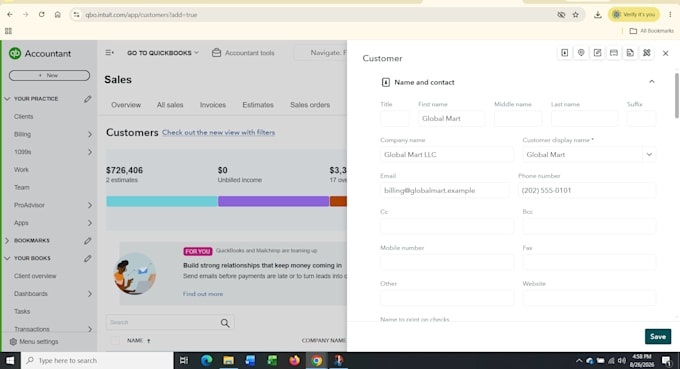Screen dimensions: 680x369
Task: Click the magnifier icon in customer search
Action: point(225,323)
